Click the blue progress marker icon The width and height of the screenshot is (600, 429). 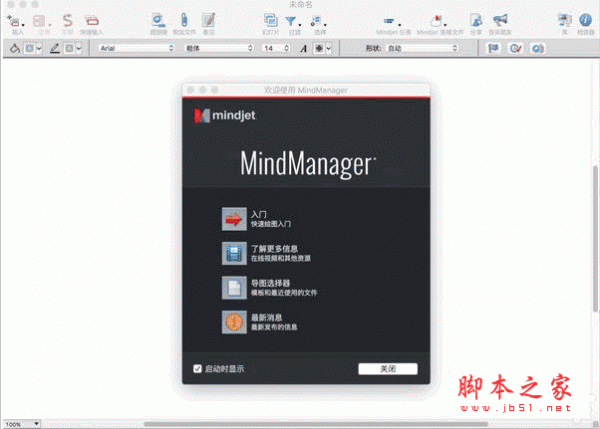(538, 48)
